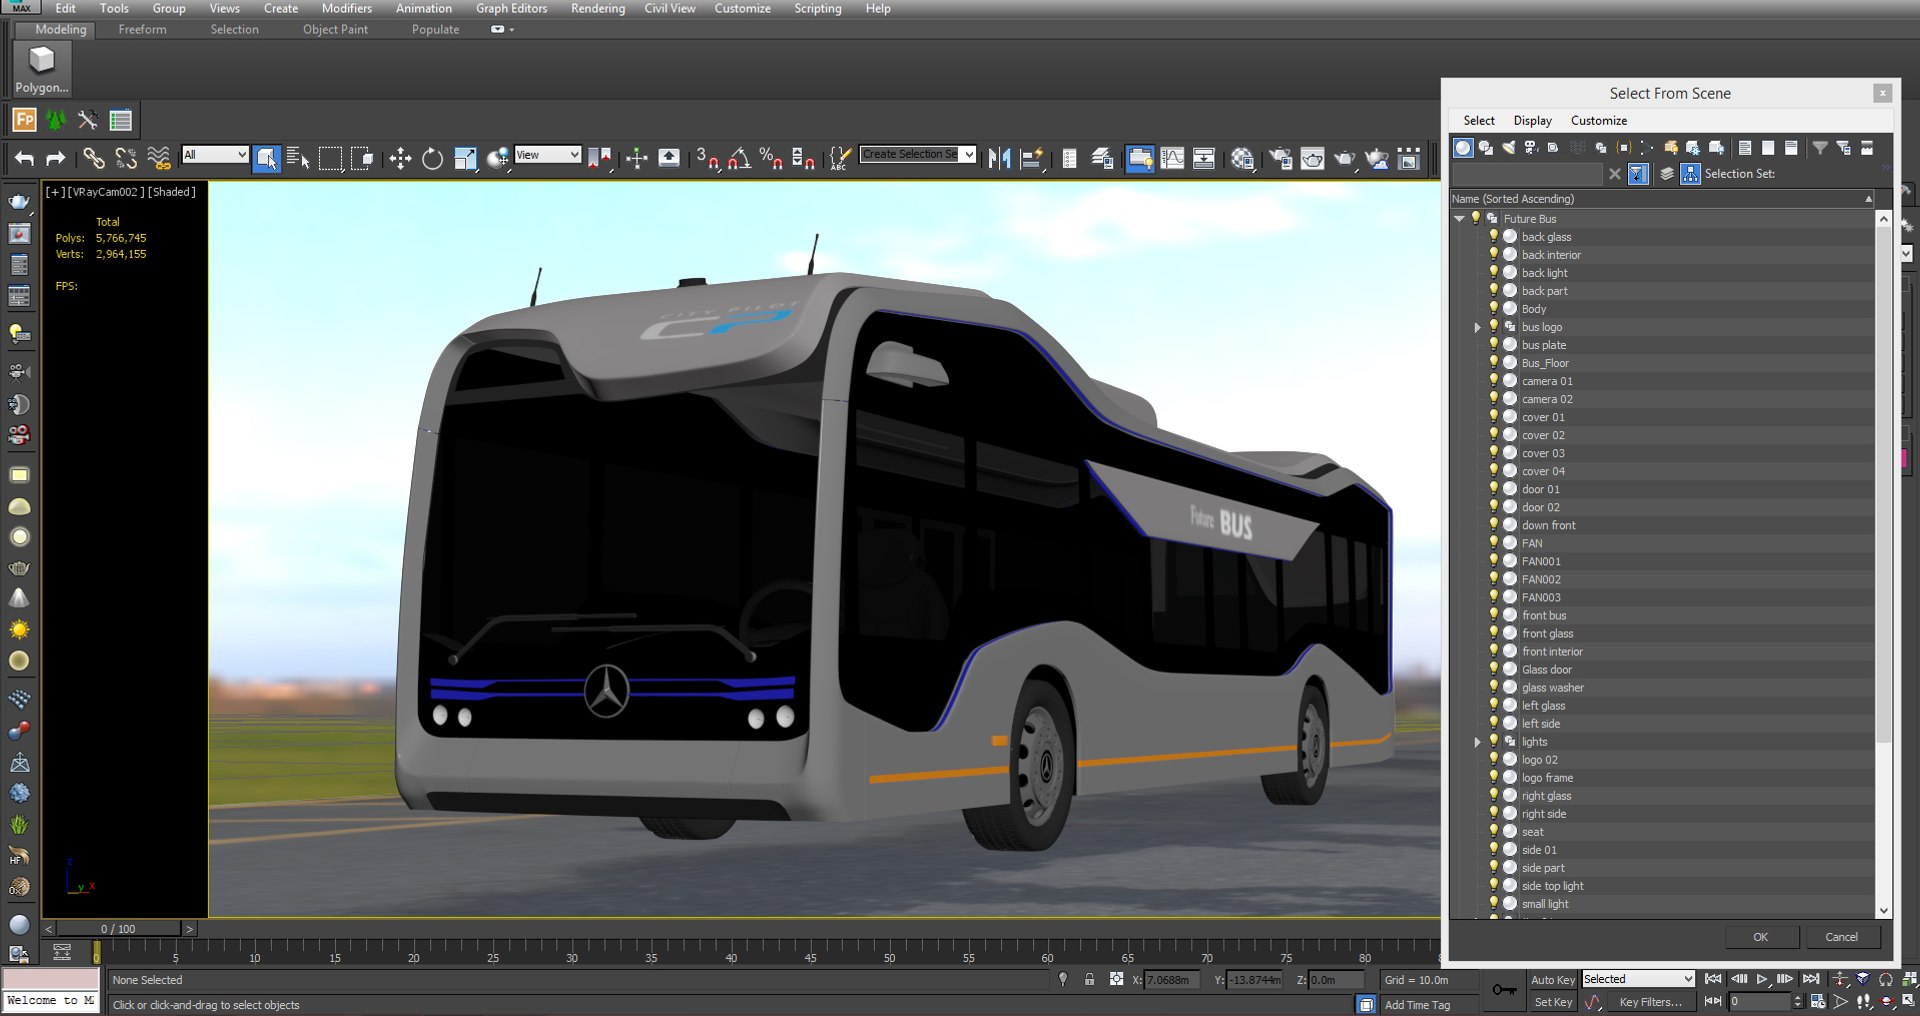Click OK in Select From Scene
Viewport: 1920px width, 1016px height.
click(1761, 937)
